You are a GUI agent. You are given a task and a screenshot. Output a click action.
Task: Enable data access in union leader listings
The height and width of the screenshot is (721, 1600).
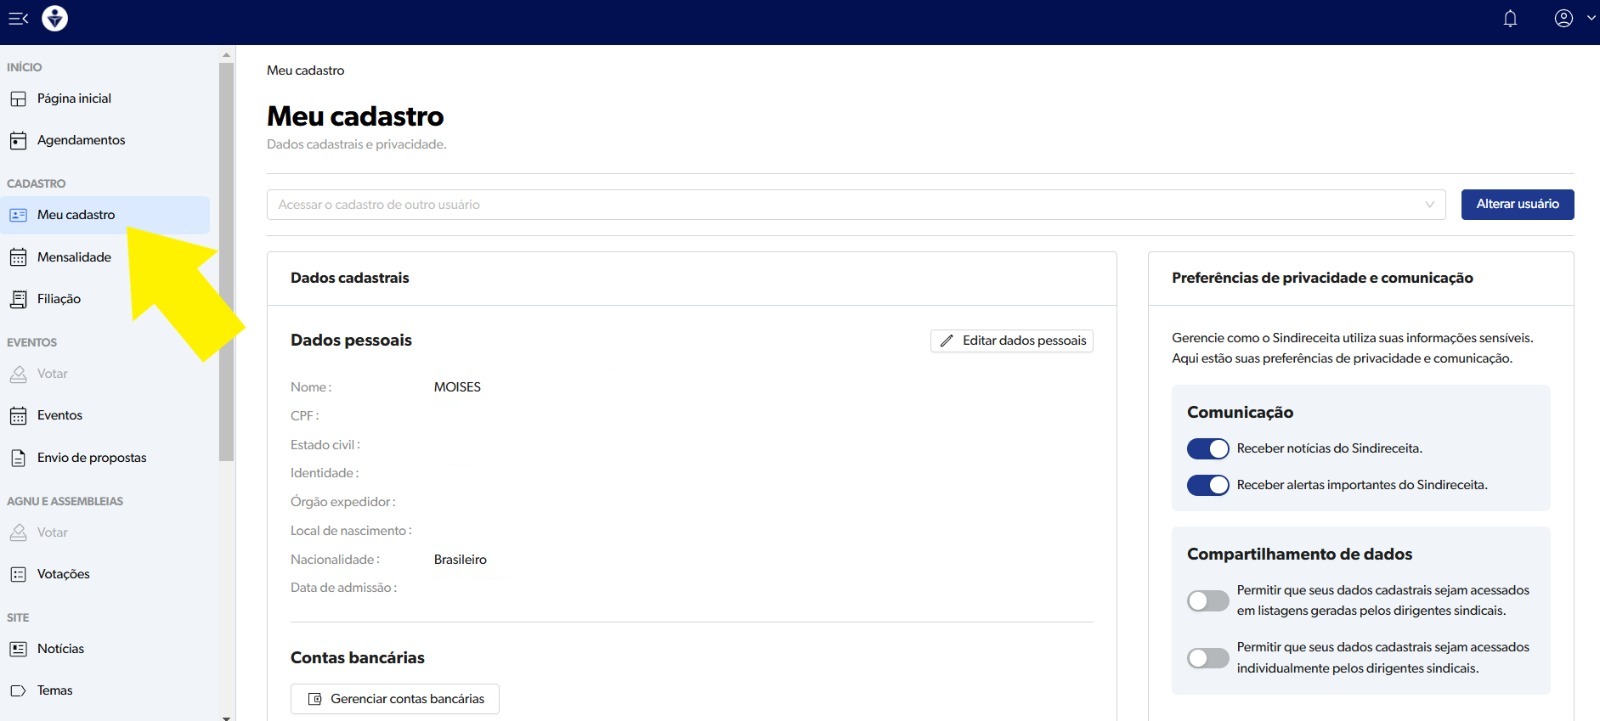[1207, 601]
